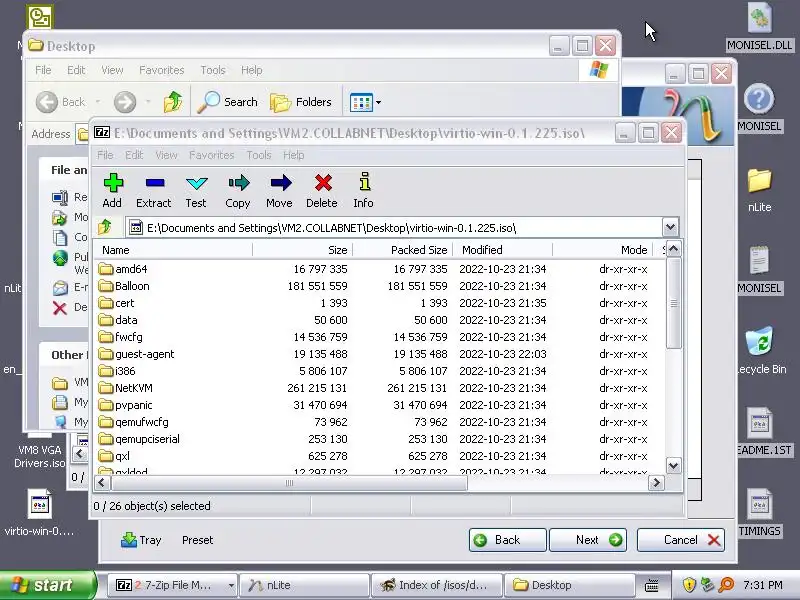Click Back in the Desktop explorer toolbar
Image resolution: width=800 pixels, height=600 pixels.
[x=61, y=102]
